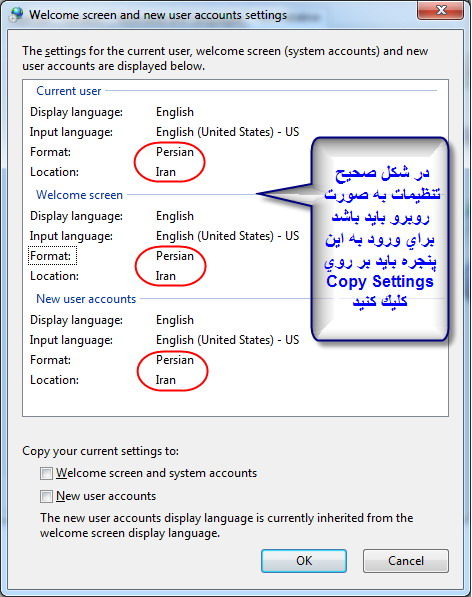Click the inherited display language note text
Screen dimensions: 472x597
[x=226, y=525]
